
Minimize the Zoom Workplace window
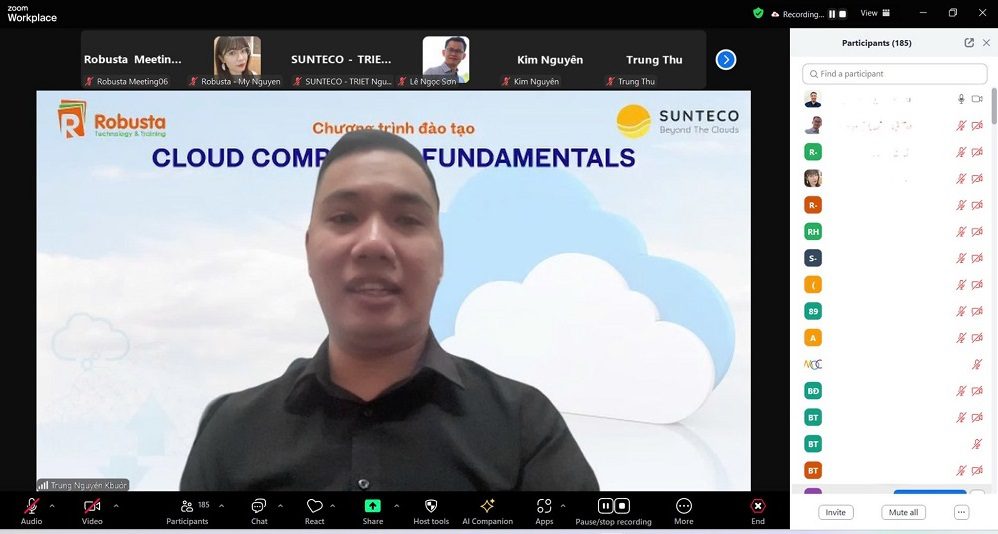coord(924,13)
